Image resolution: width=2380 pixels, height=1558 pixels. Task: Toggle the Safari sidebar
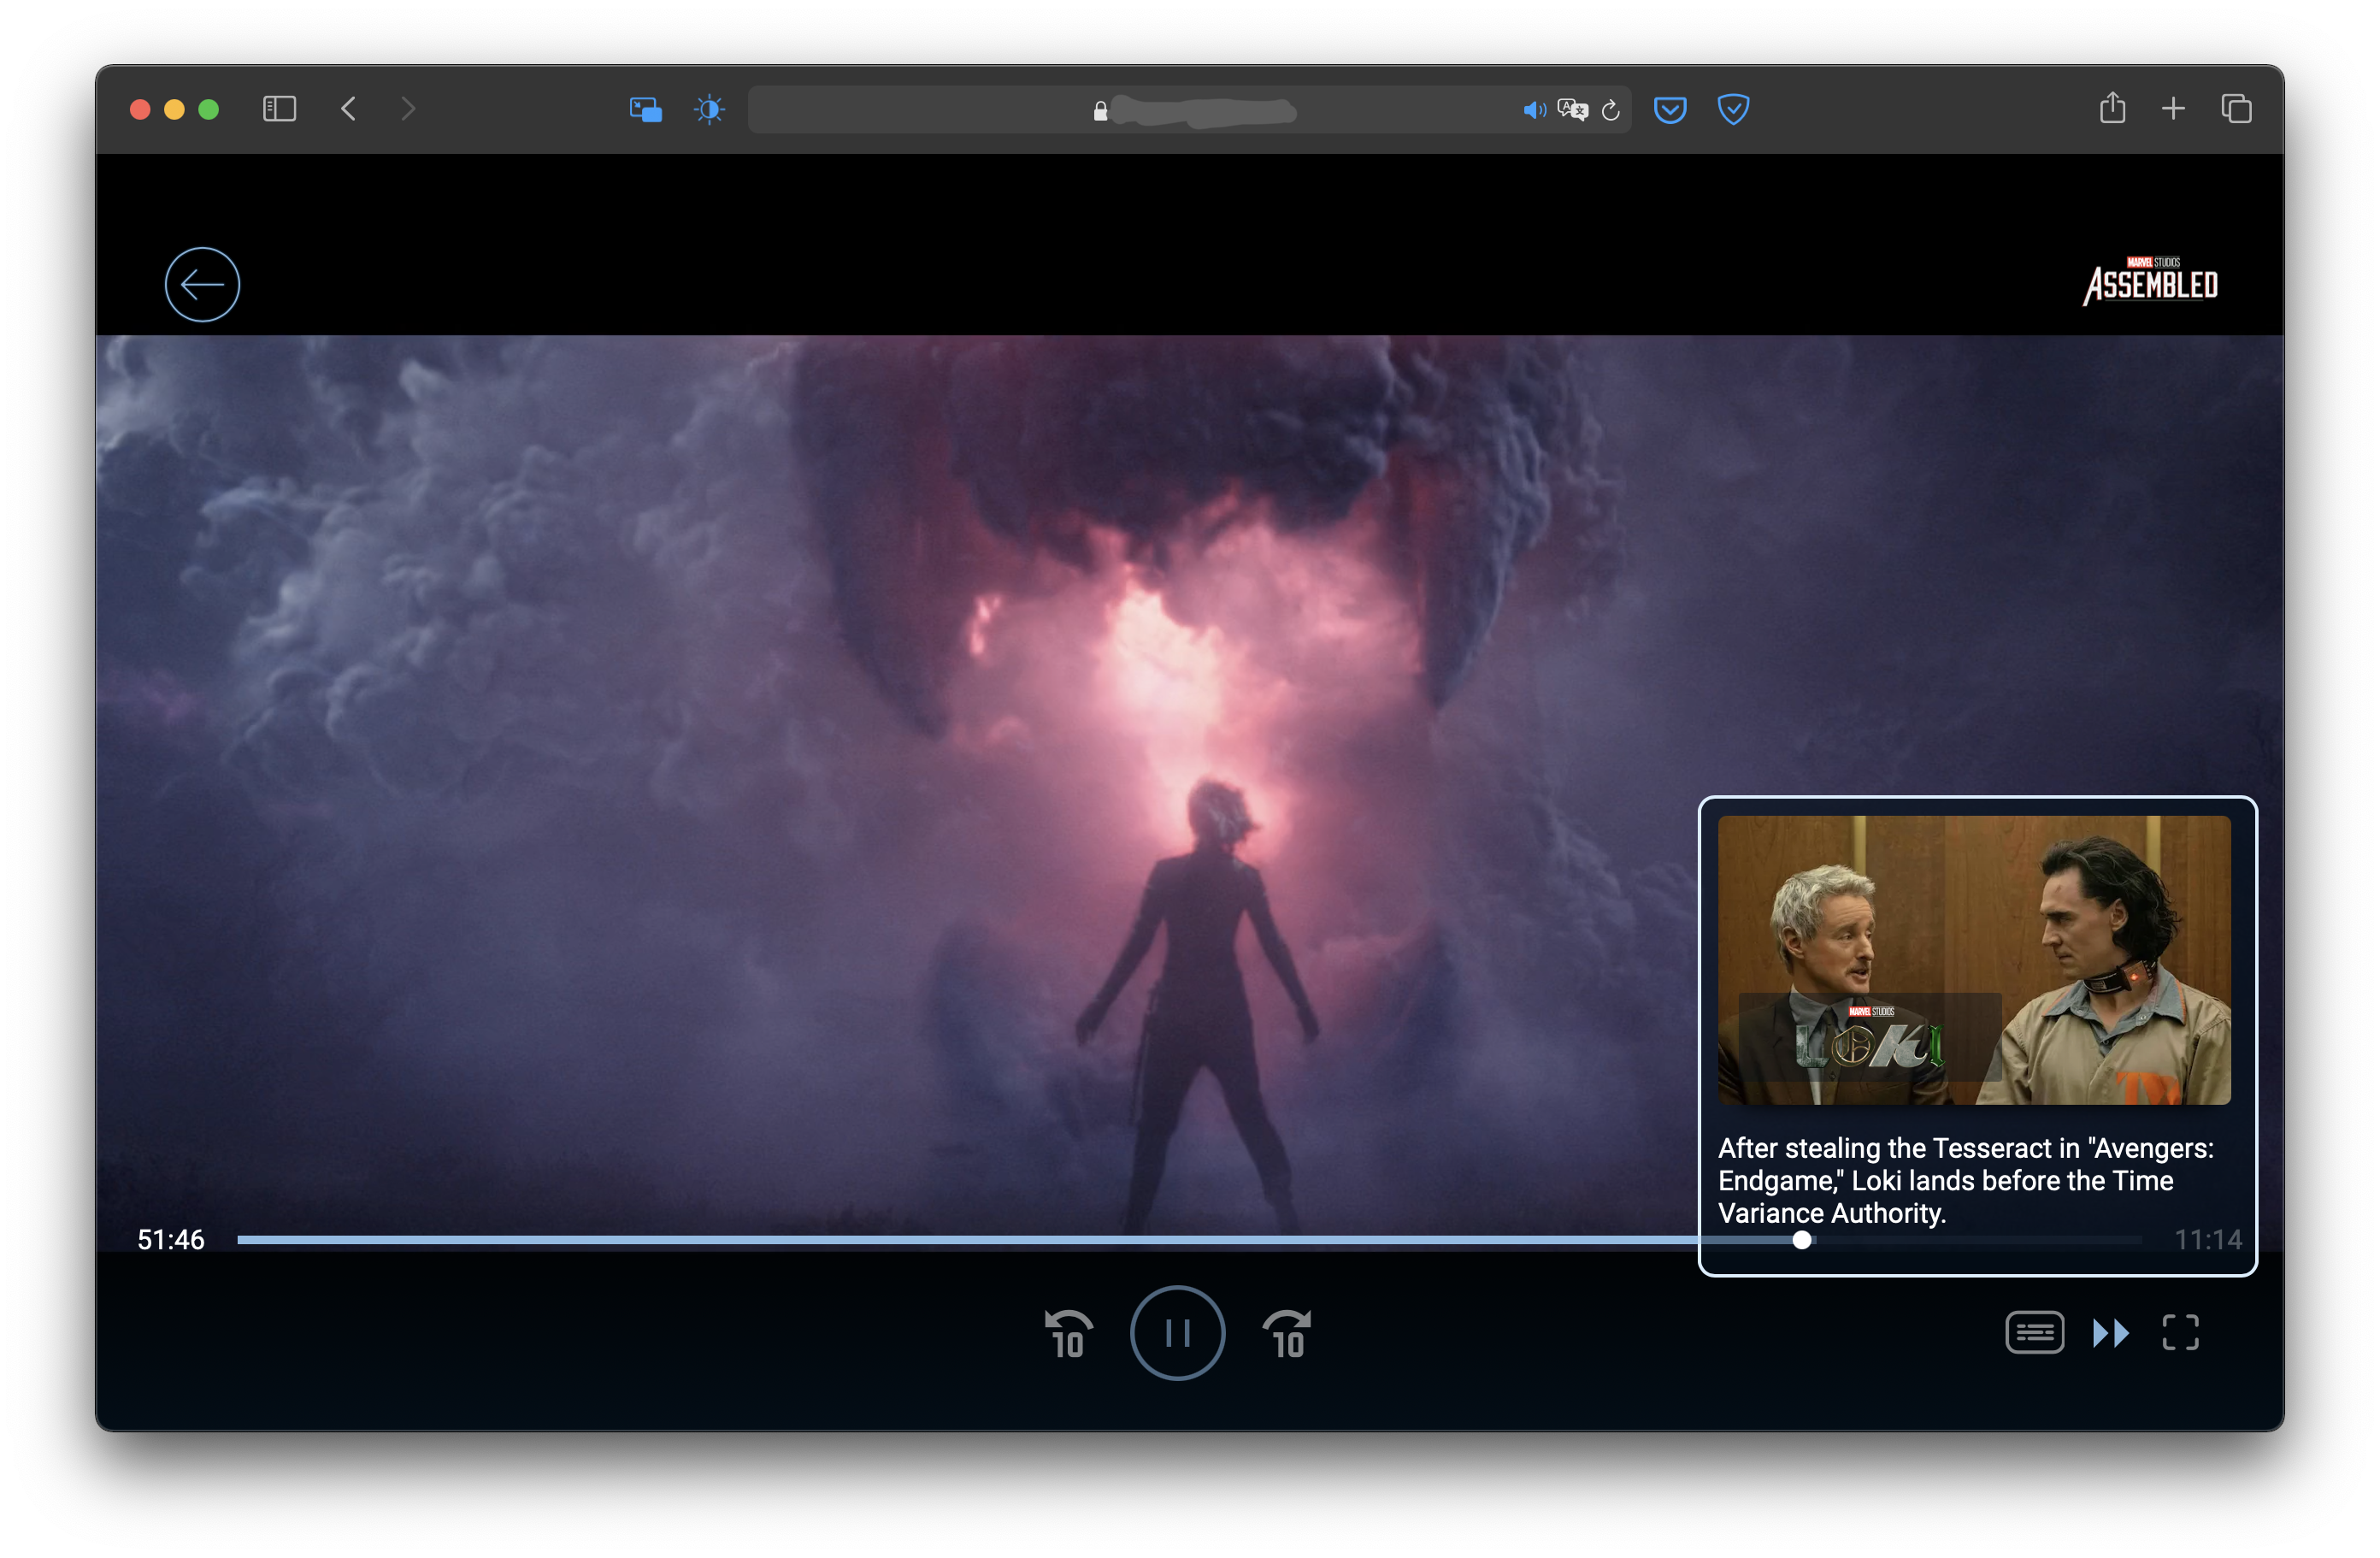pyautogui.click(x=279, y=109)
